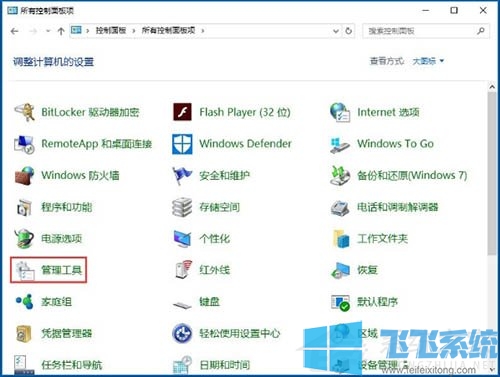Open the 工作文件夹 folder icon
Viewport: 500px width, 377px height.
click(340, 239)
